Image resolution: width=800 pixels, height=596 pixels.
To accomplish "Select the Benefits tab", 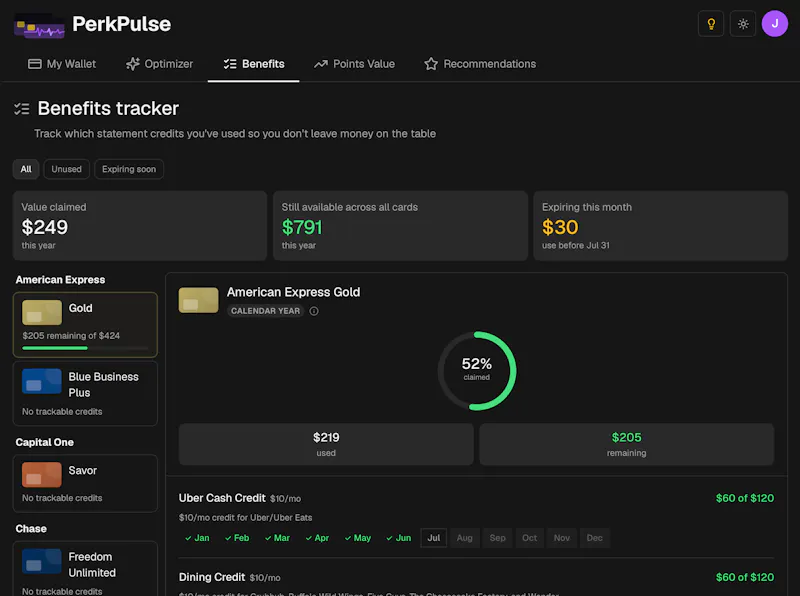I will pyautogui.click(x=254, y=64).
